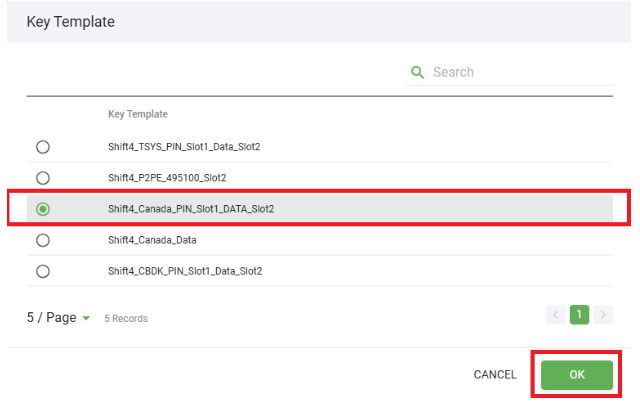Select Shift4_TSYS_PIN_Slot1_Data_Slot2 radio button
The image size is (640, 406).
tap(42, 147)
